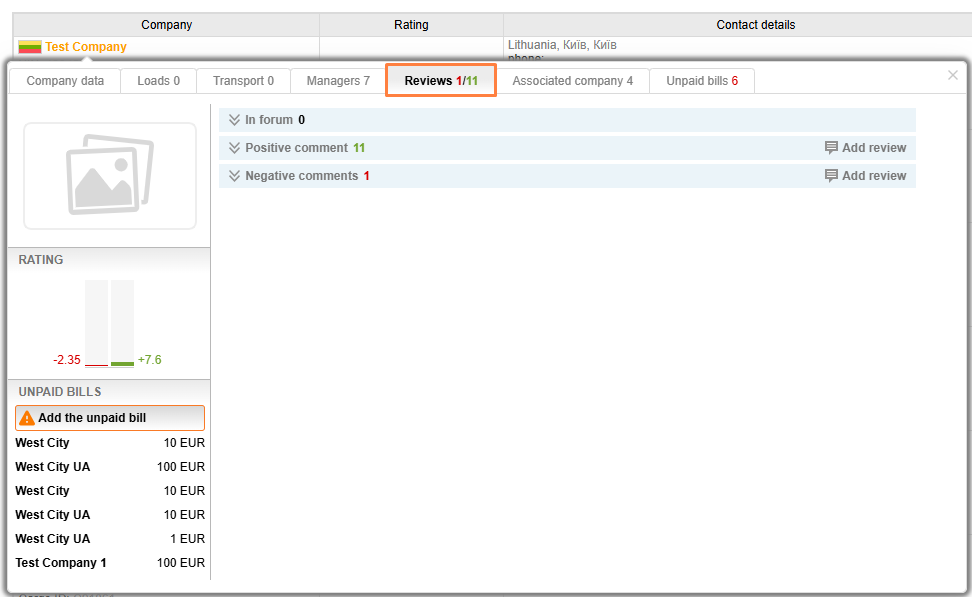
Task: Select the Test Company 1 unpaid bill entry
Action: (61, 563)
